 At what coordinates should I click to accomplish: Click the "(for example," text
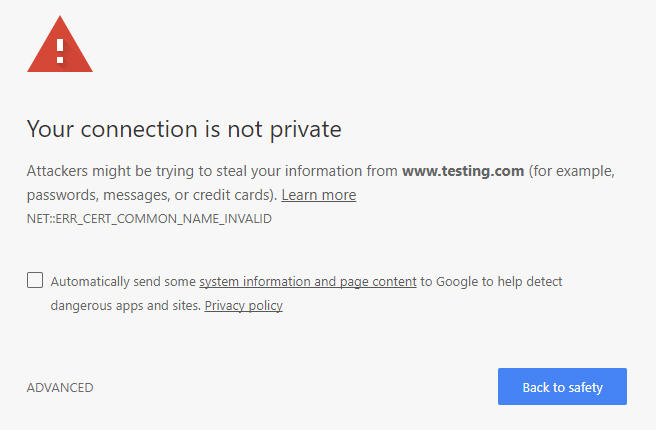(x=571, y=171)
